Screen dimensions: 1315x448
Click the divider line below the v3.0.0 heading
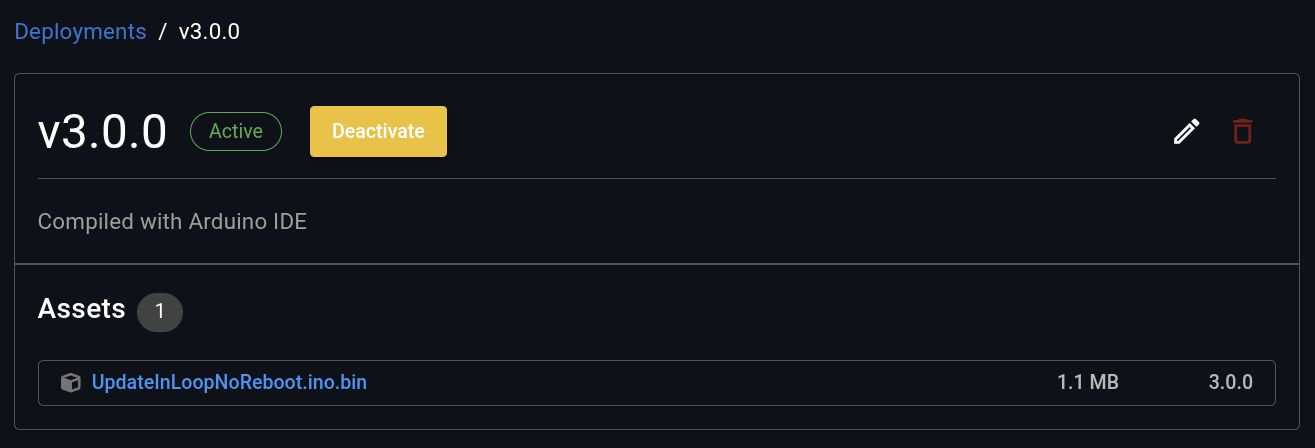coord(656,178)
